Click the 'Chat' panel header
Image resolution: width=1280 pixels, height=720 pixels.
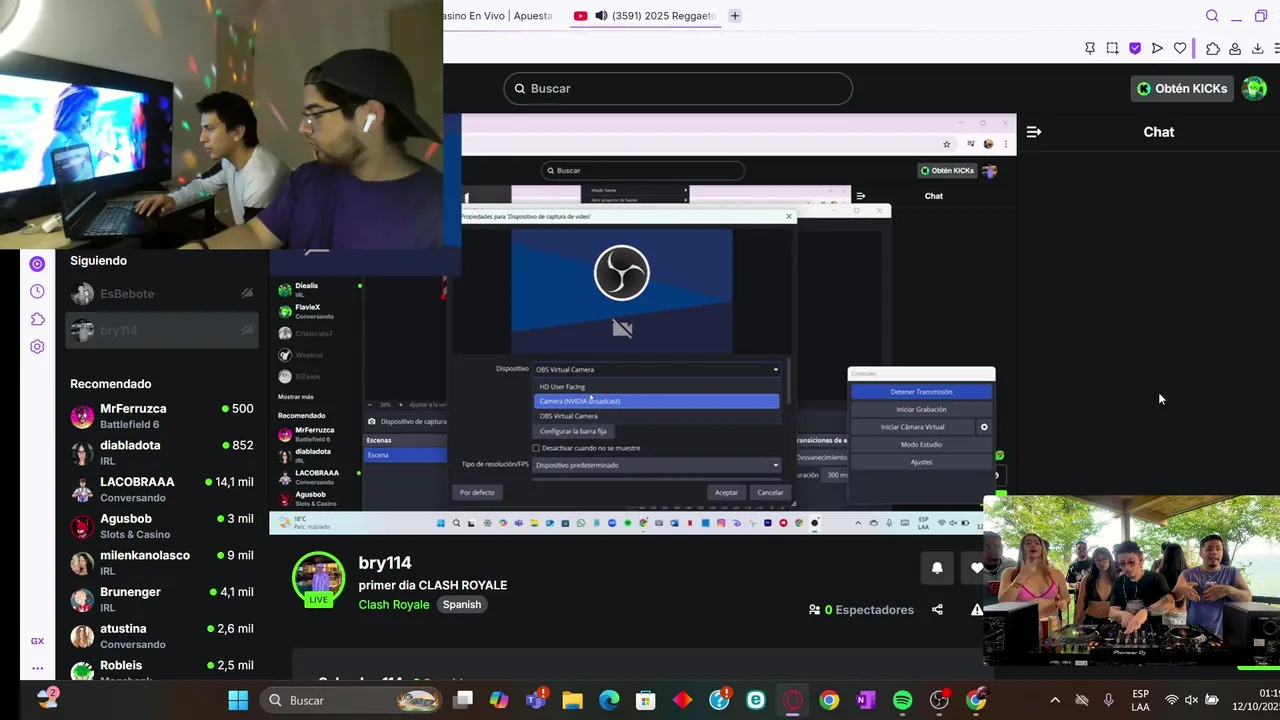(x=1159, y=132)
